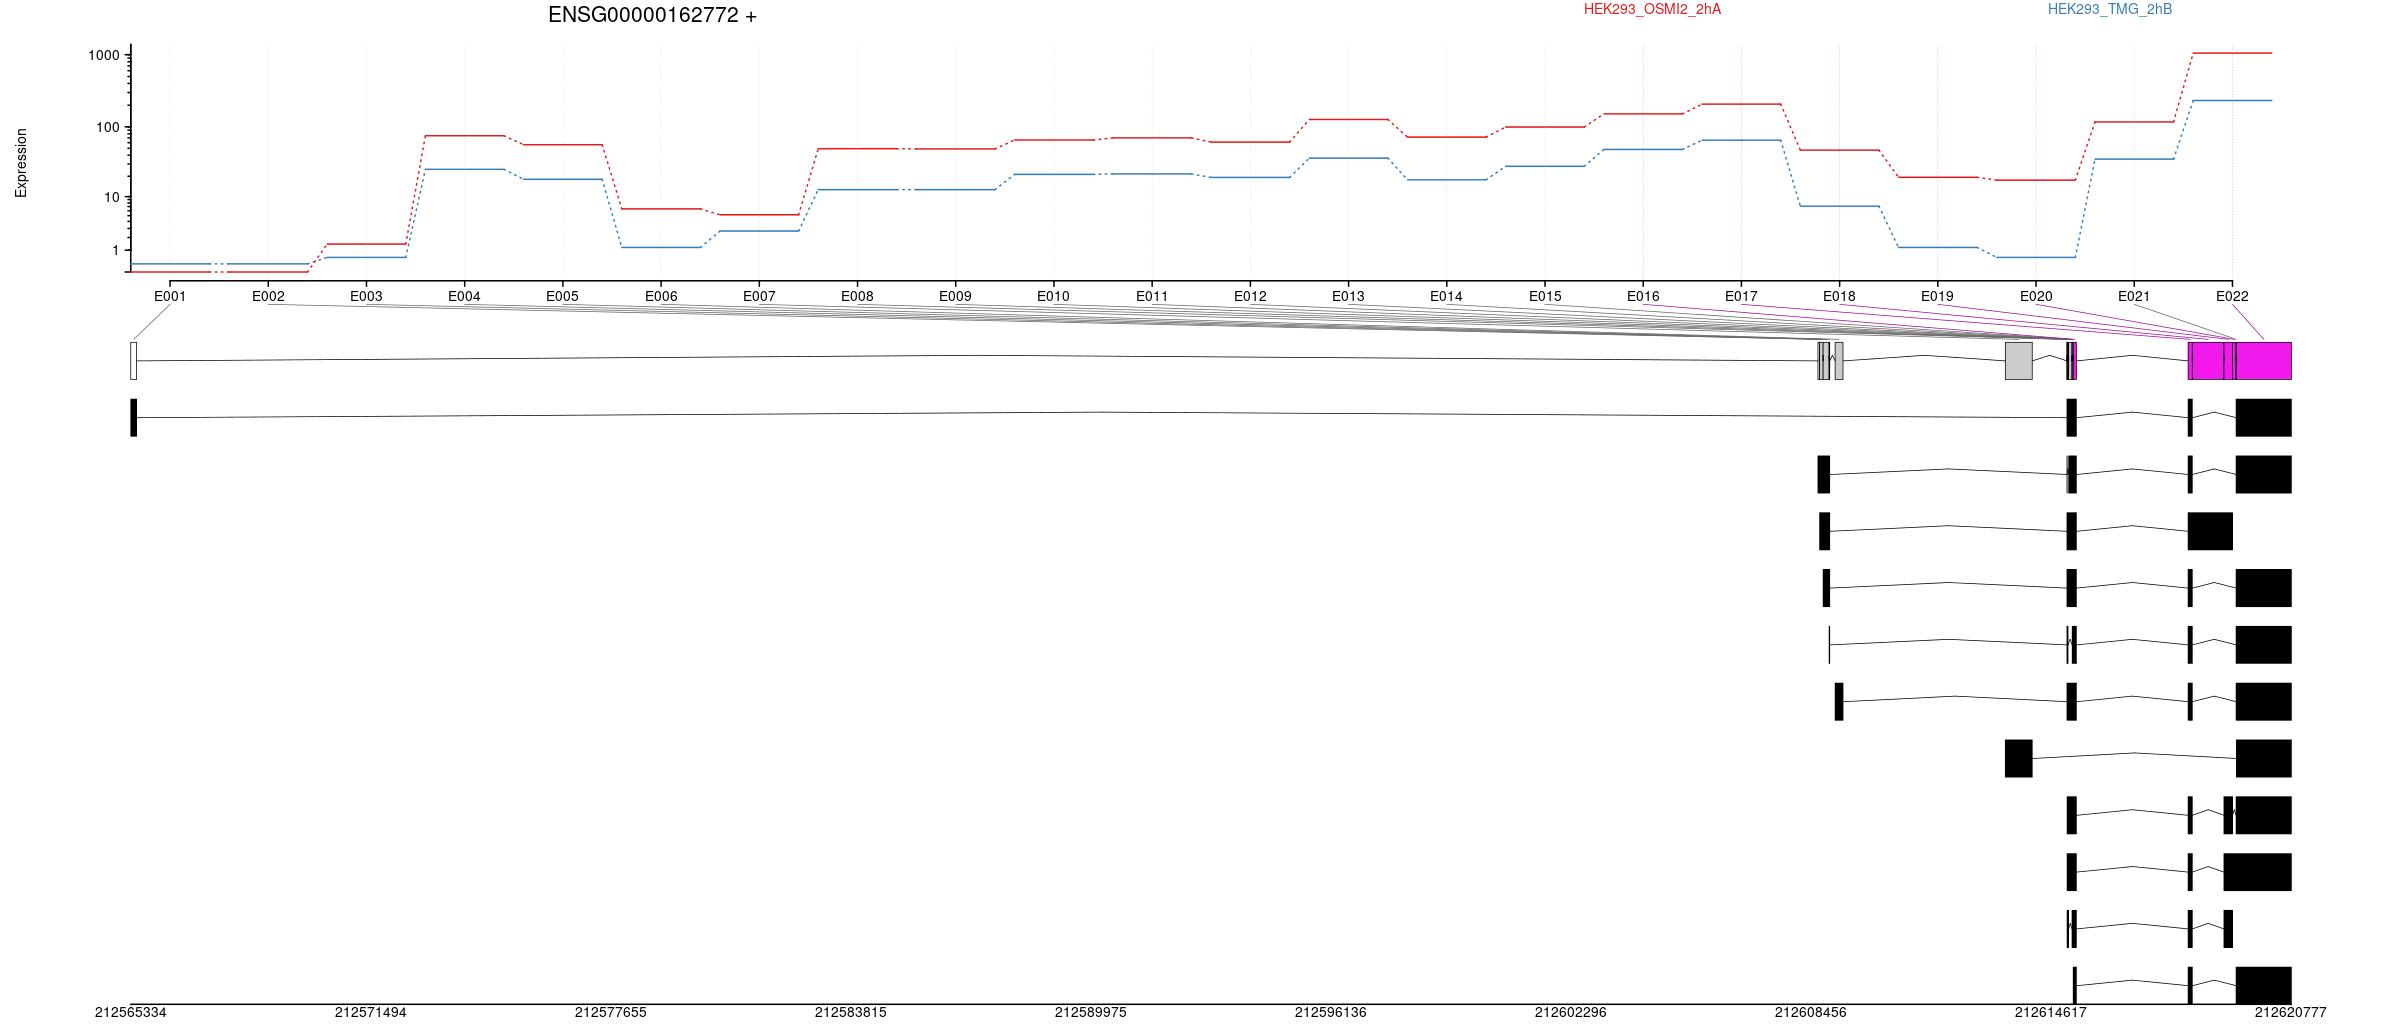This screenshot has width=2400, height=1030.
Task: Click genomic coordinate 212577655
Action: pyautogui.click(x=611, y=1013)
